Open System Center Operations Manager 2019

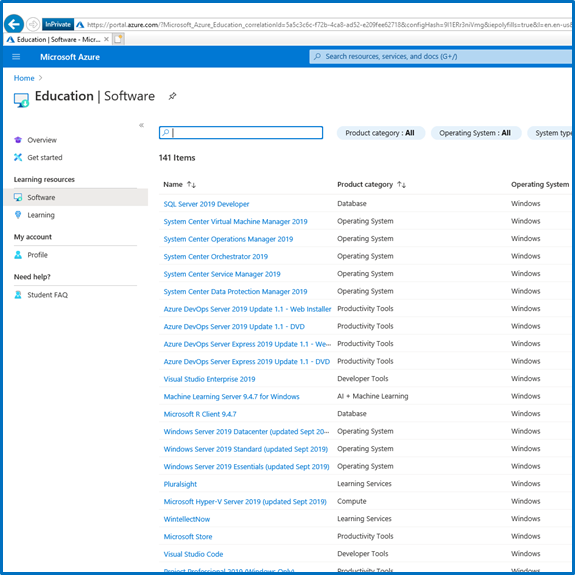(228, 239)
